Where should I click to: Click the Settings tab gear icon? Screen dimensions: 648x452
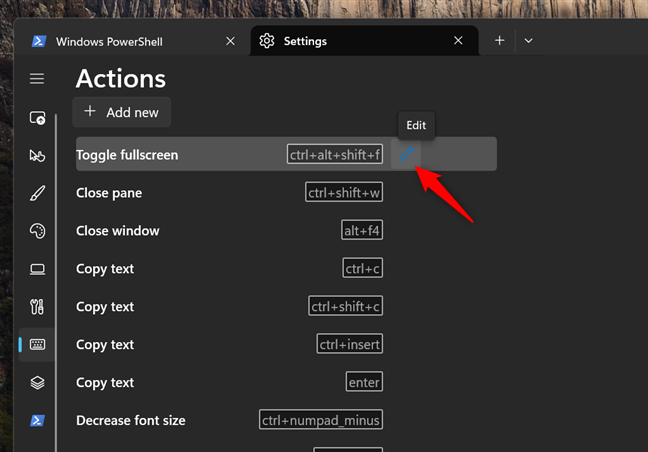tap(267, 41)
